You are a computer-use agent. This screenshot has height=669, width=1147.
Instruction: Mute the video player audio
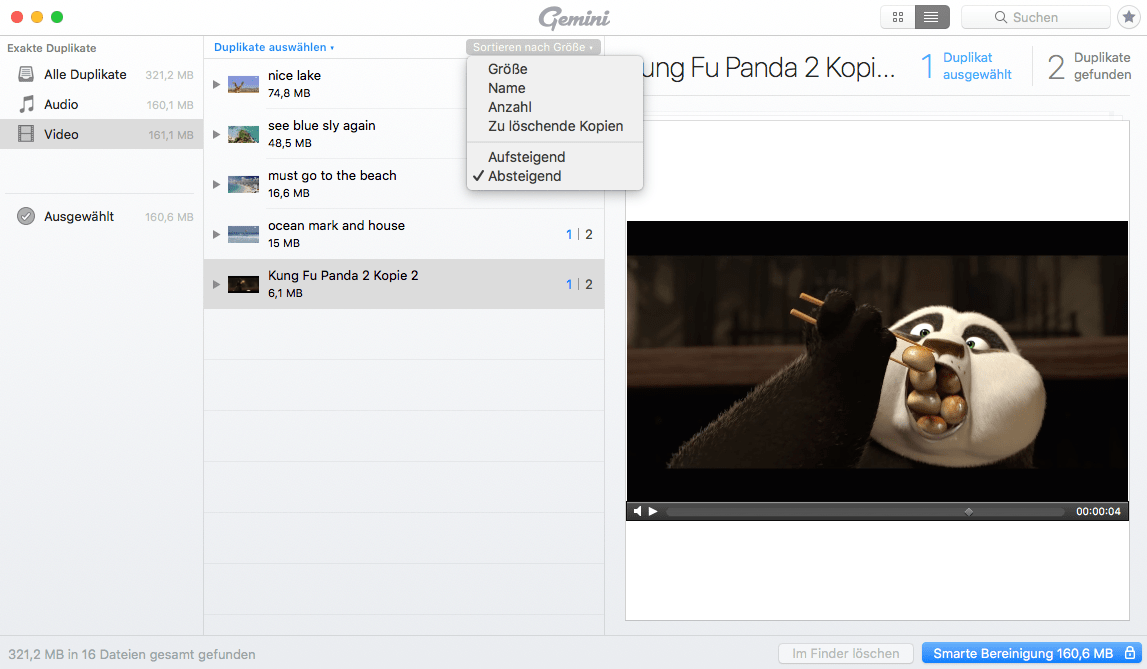click(638, 511)
